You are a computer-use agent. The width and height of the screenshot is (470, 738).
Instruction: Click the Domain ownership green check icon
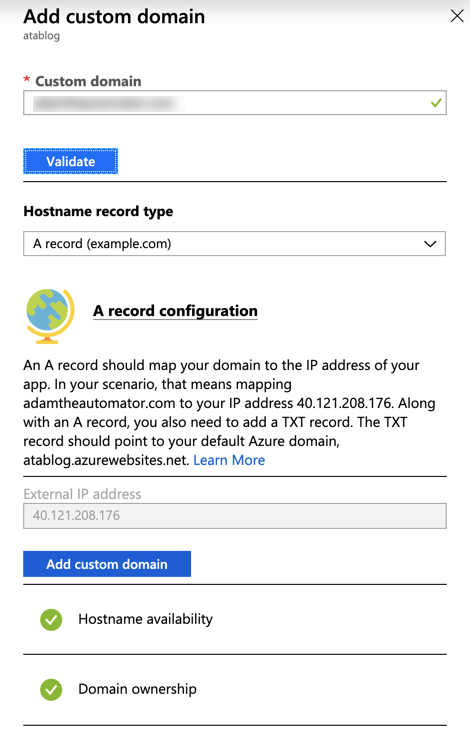pyautogui.click(x=51, y=690)
